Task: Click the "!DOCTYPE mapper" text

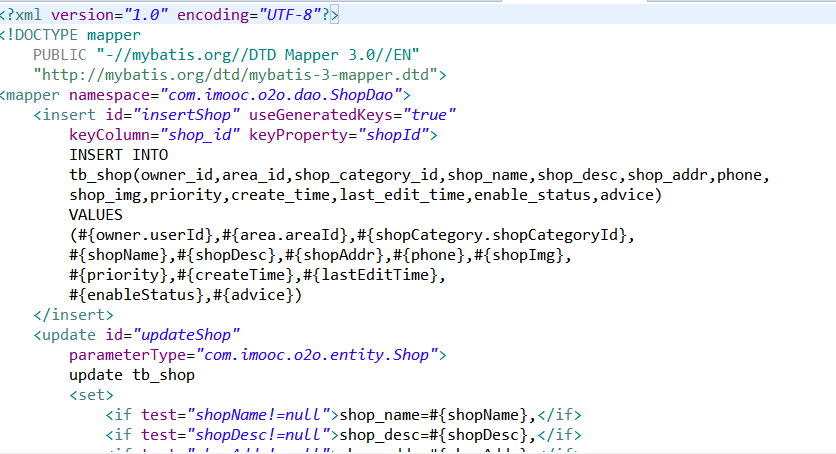Action: [73, 35]
